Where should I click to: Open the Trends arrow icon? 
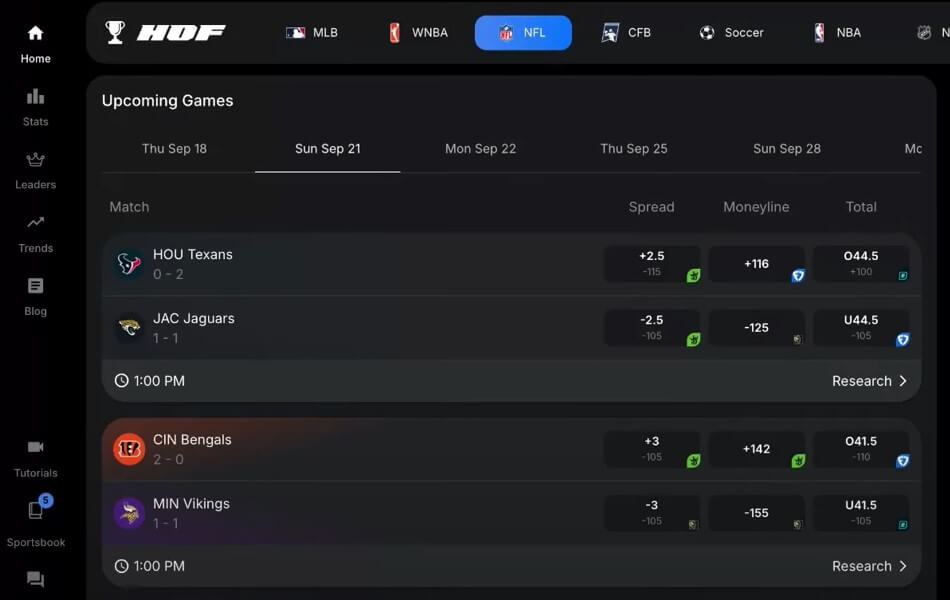click(x=35, y=223)
